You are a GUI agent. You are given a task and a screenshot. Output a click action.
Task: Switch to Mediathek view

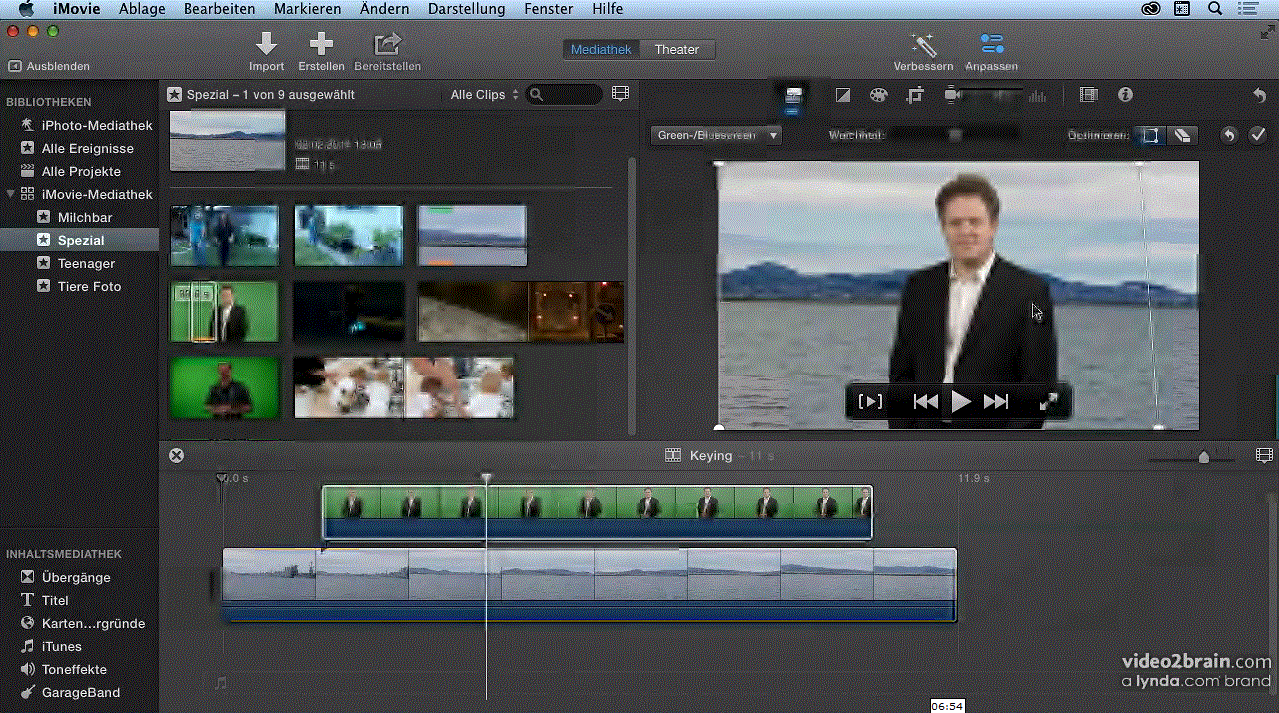point(601,49)
